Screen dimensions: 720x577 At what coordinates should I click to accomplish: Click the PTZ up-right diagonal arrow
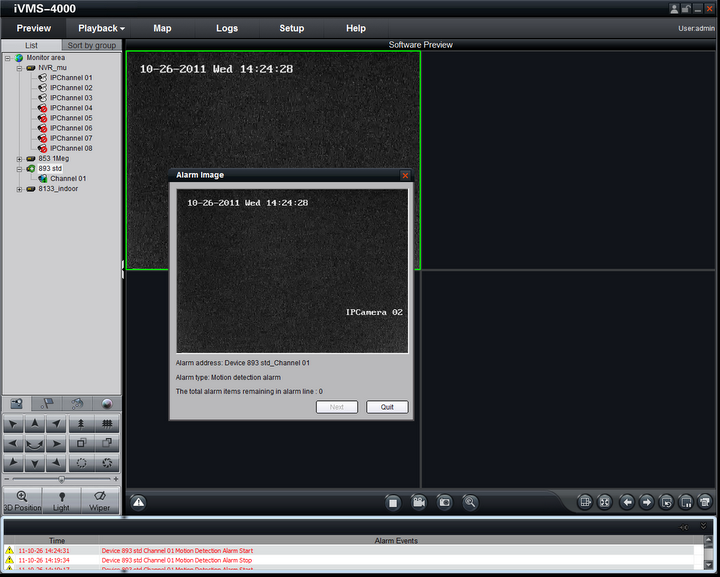(x=56, y=424)
